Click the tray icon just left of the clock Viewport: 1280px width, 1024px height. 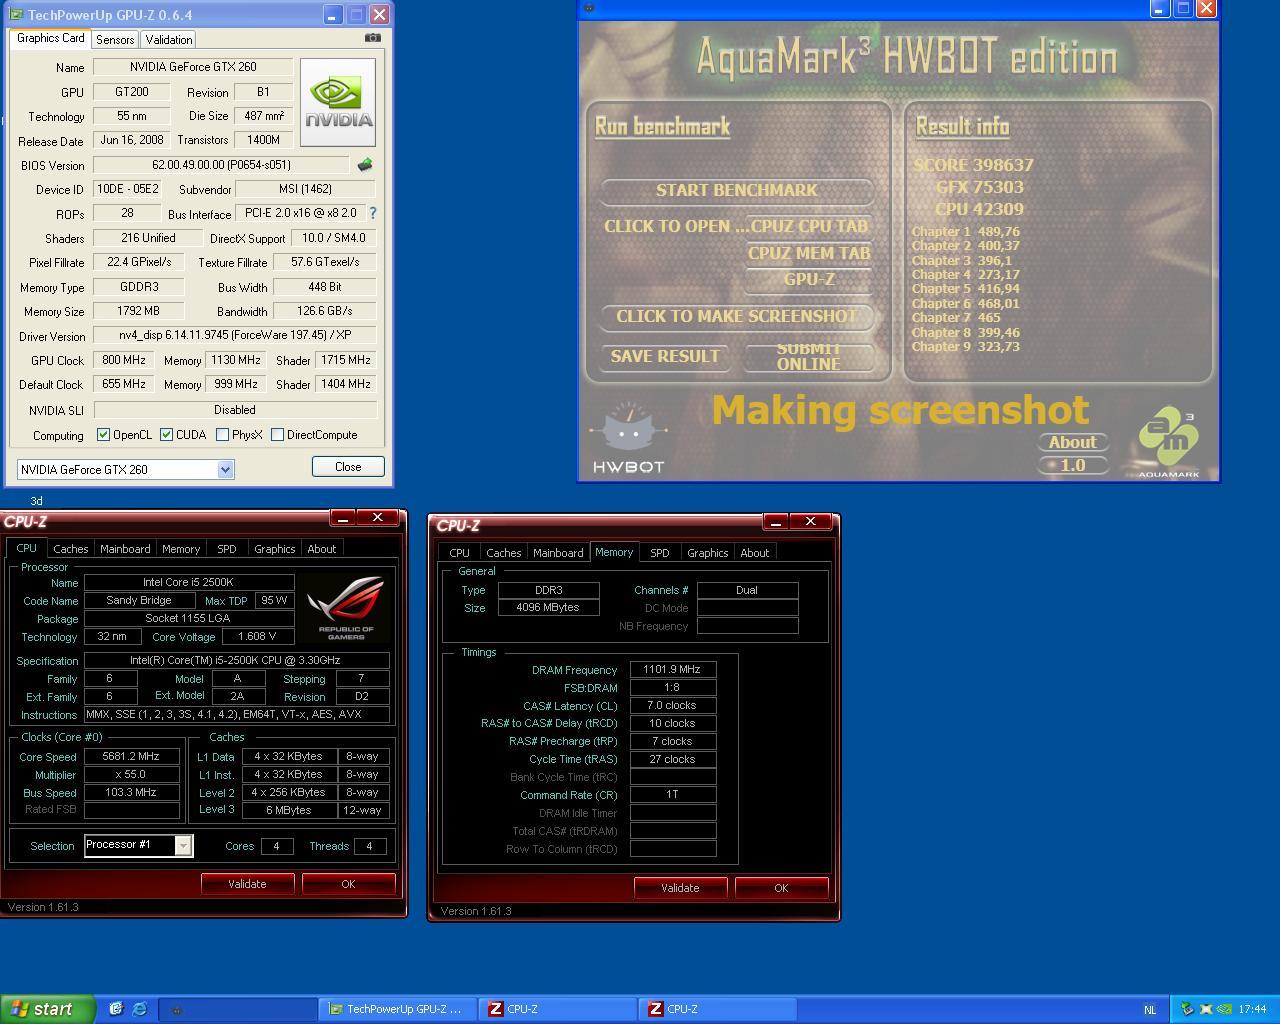(1224, 1009)
